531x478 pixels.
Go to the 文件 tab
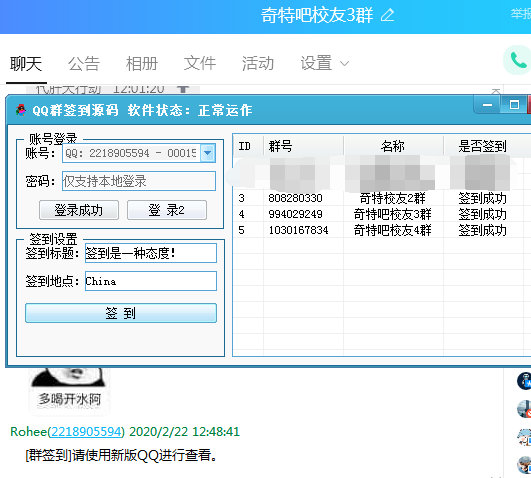[x=200, y=63]
